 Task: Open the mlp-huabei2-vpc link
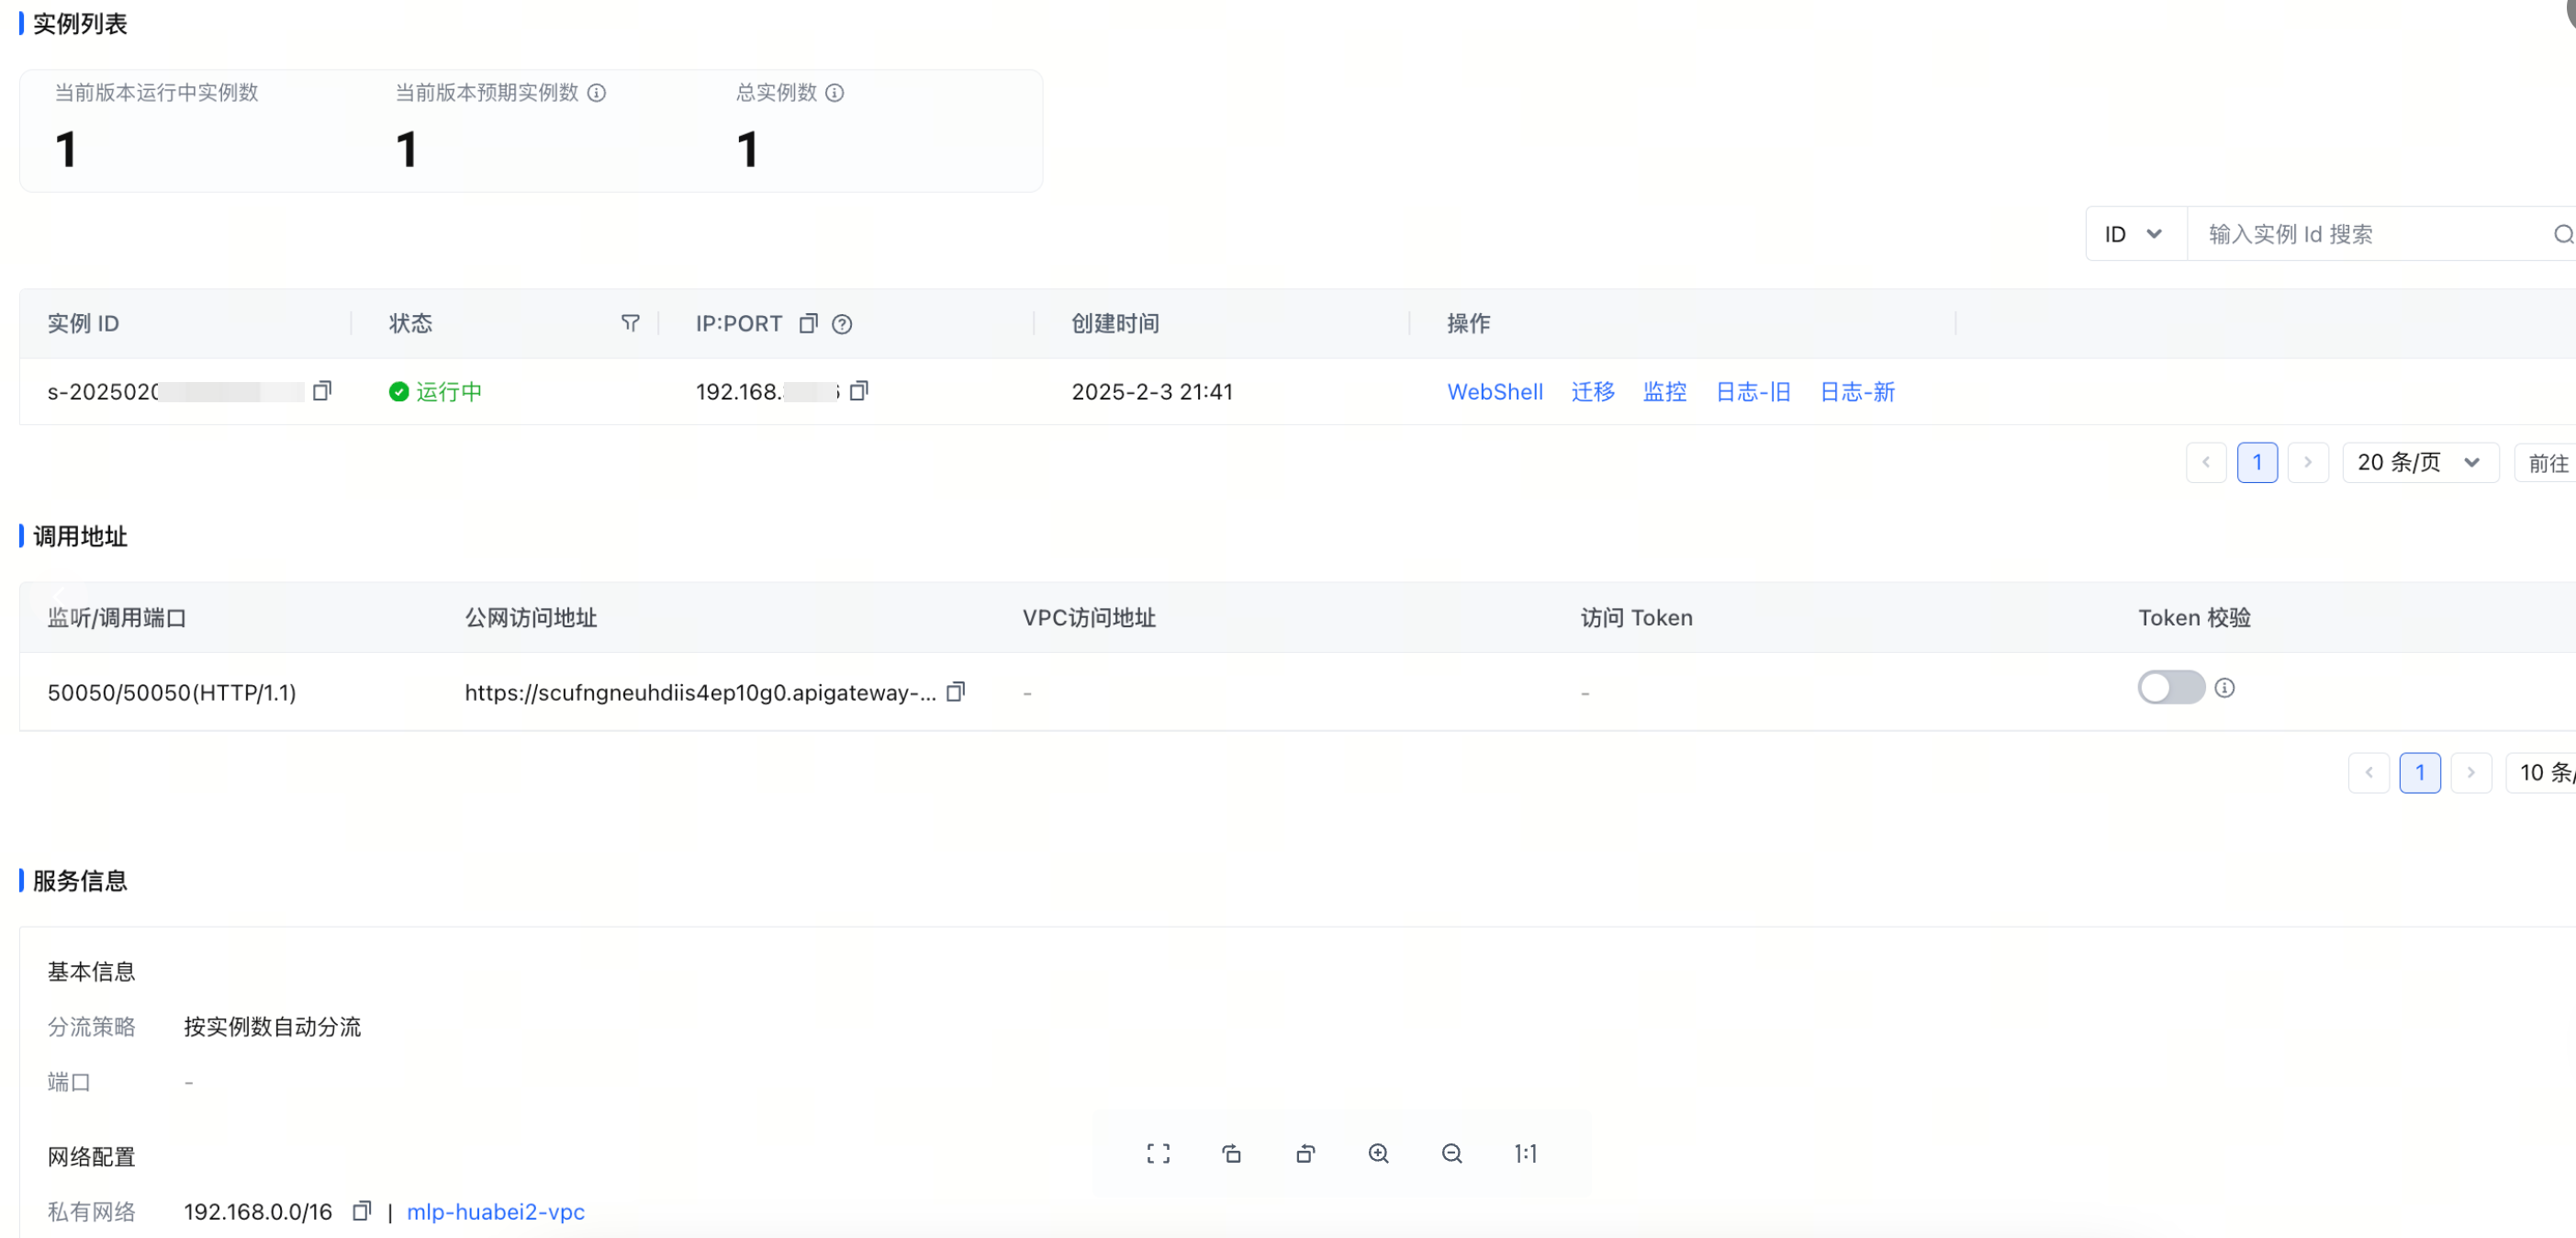pyautogui.click(x=496, y=1212)
